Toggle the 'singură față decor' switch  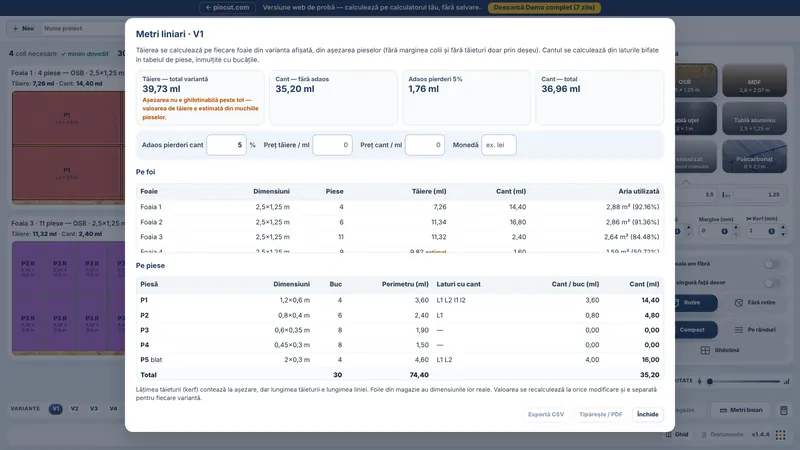[771, 283]
